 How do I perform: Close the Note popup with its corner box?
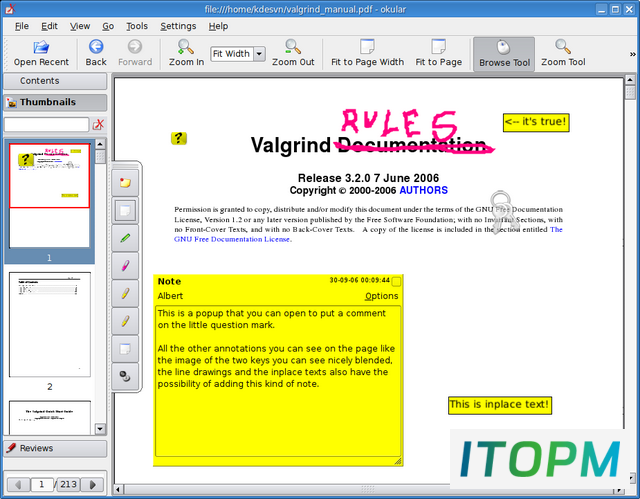(396, 282)
